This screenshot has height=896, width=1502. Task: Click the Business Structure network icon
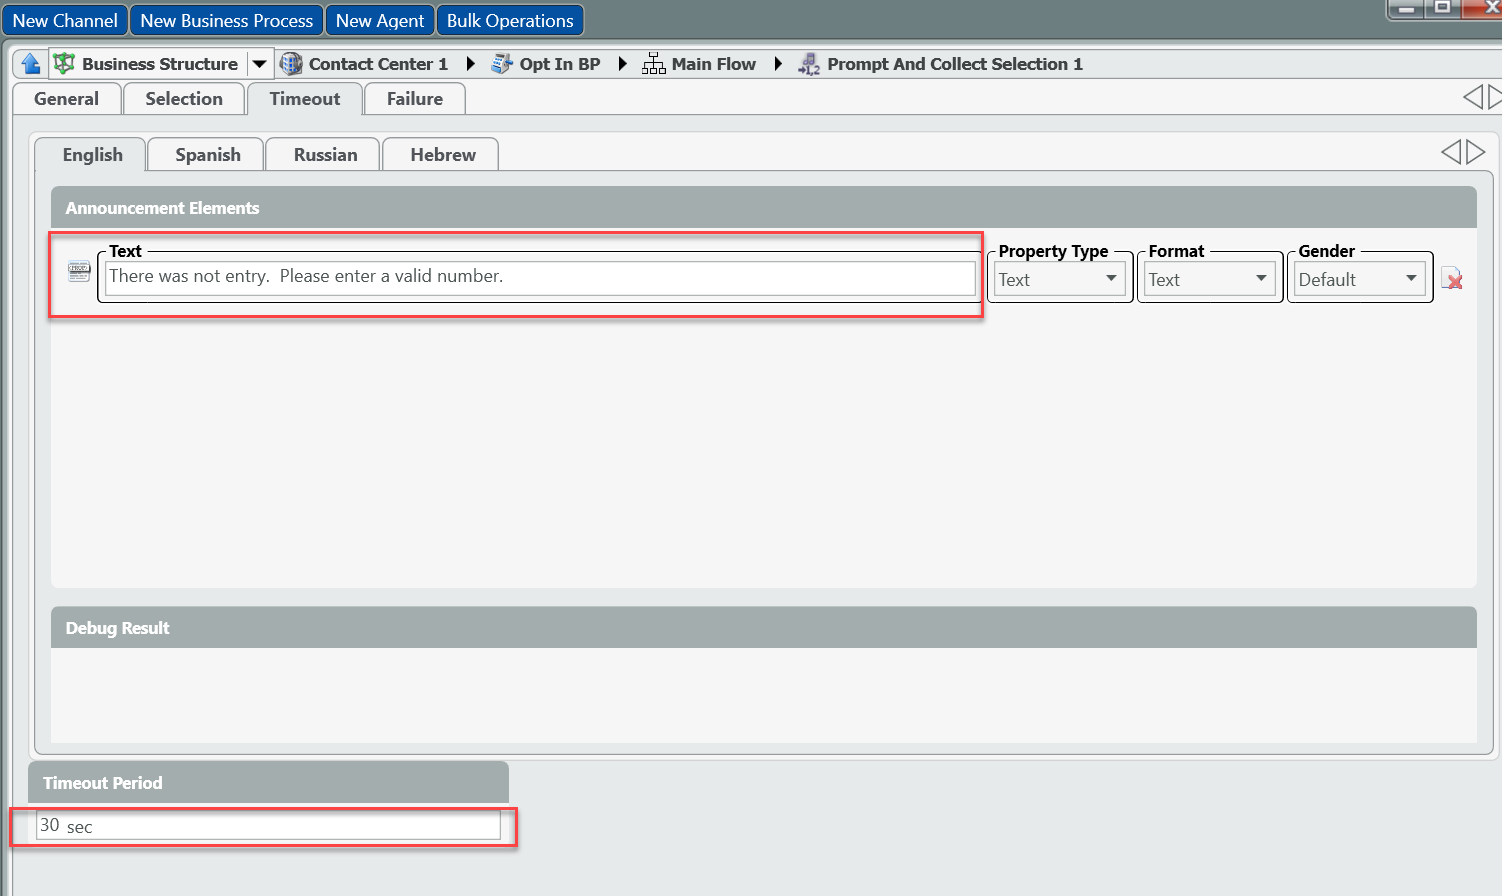64,64
